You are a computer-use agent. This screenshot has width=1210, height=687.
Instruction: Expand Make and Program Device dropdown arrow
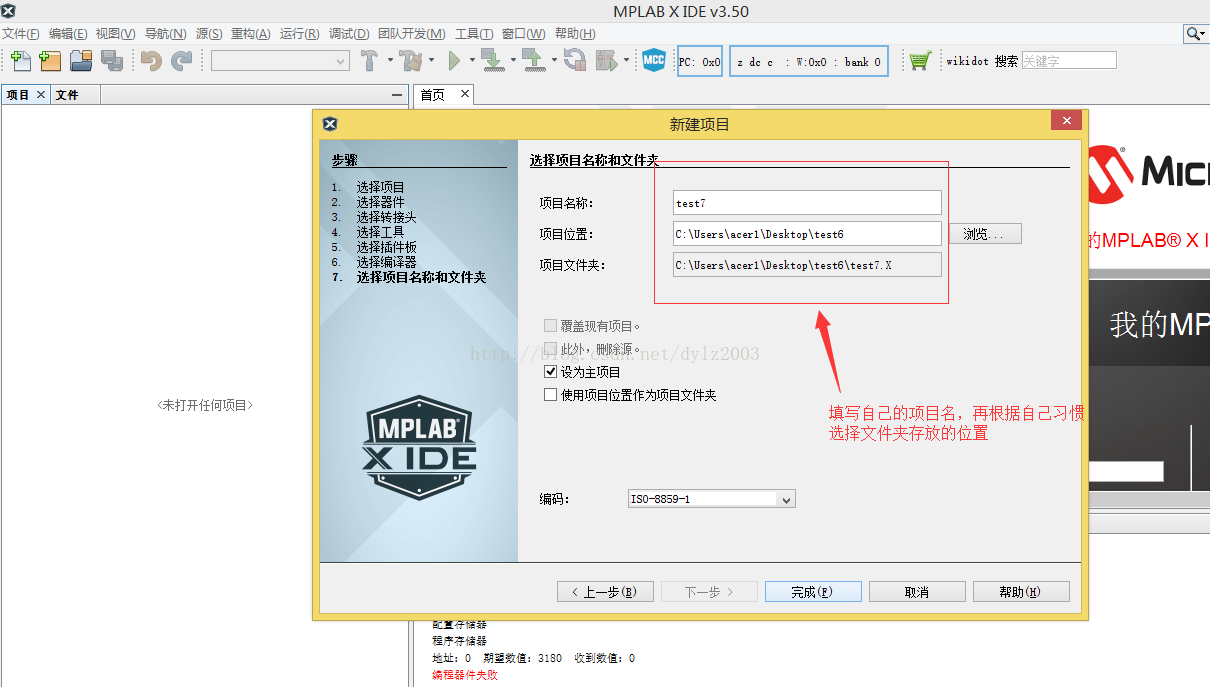click(512, 61)
